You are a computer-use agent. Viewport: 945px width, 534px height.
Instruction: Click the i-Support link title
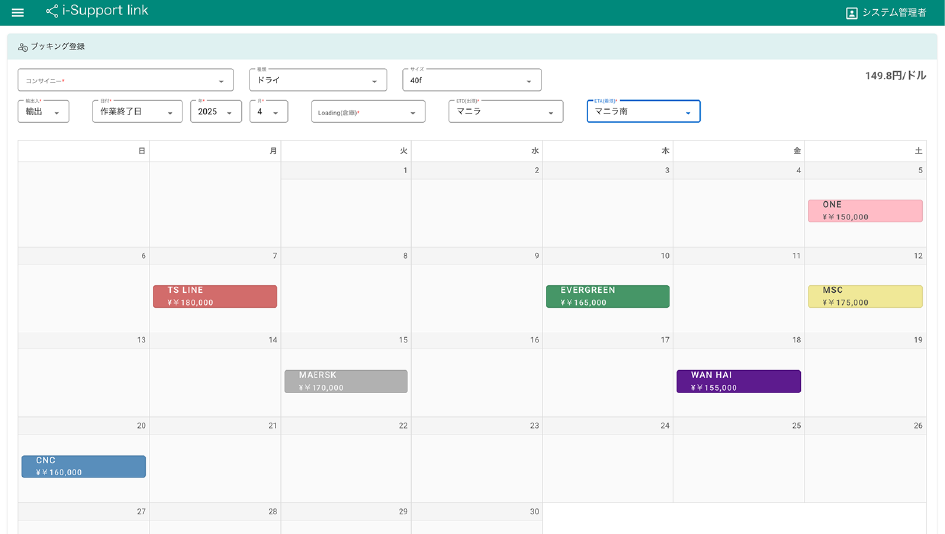tap(105, 10)
